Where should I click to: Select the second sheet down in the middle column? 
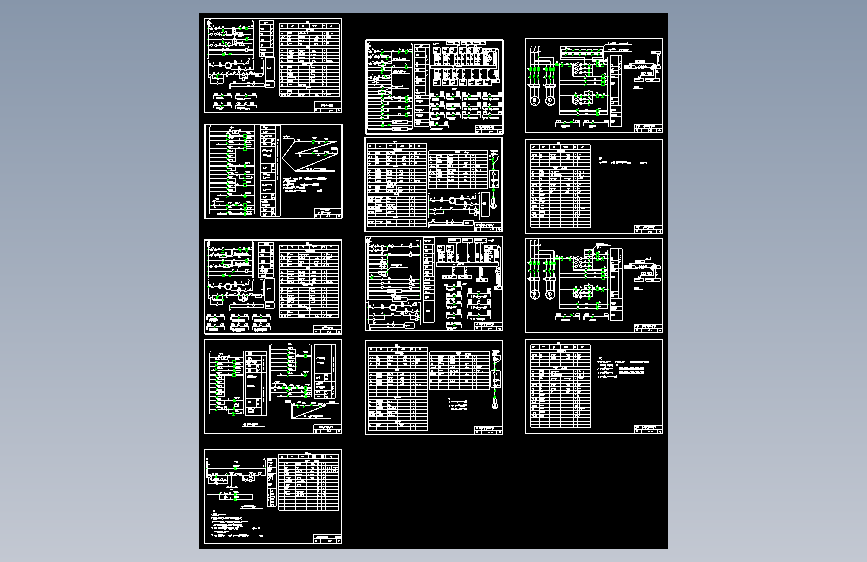(x=434, y=184)
